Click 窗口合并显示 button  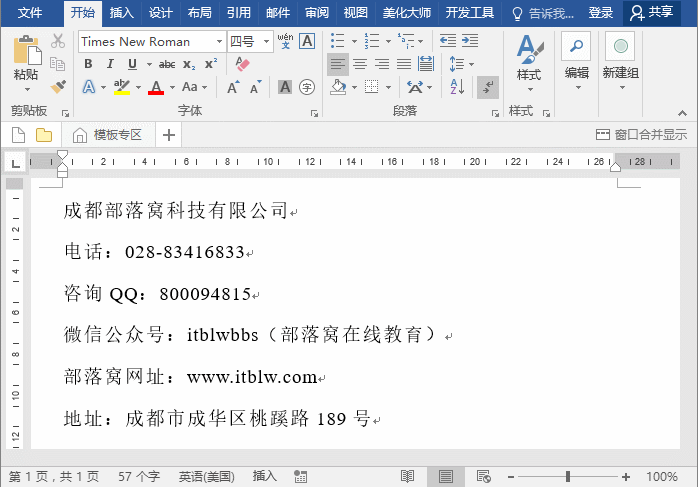641,135
